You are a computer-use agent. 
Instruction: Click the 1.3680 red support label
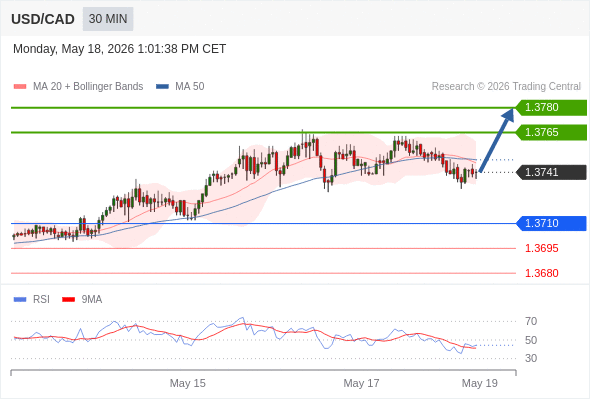tap(541, 273)
